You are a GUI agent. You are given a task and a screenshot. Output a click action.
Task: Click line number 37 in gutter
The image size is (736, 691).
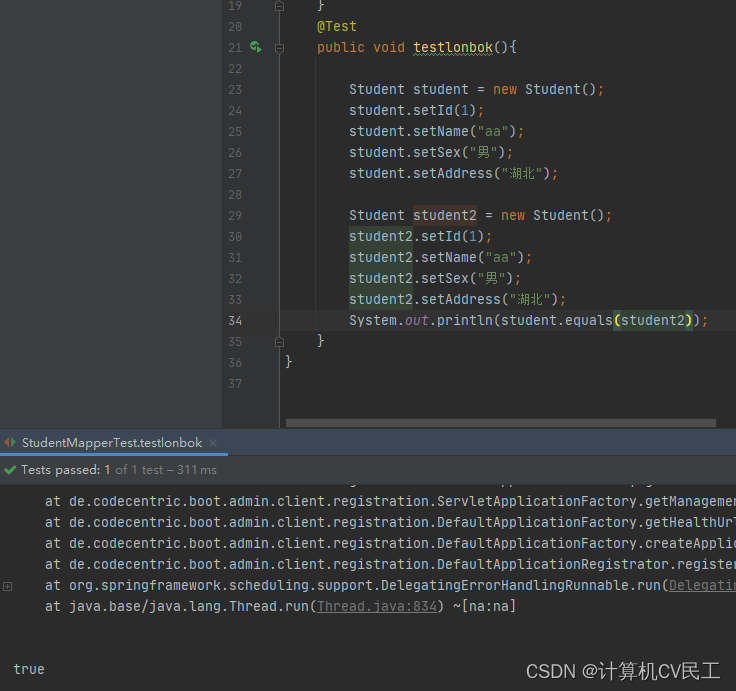point(235,384)
